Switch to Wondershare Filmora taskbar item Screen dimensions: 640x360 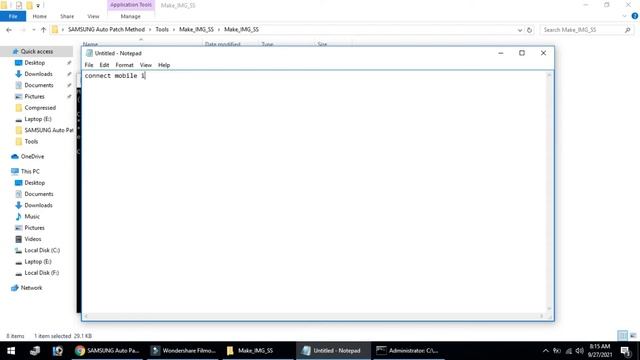183,351
